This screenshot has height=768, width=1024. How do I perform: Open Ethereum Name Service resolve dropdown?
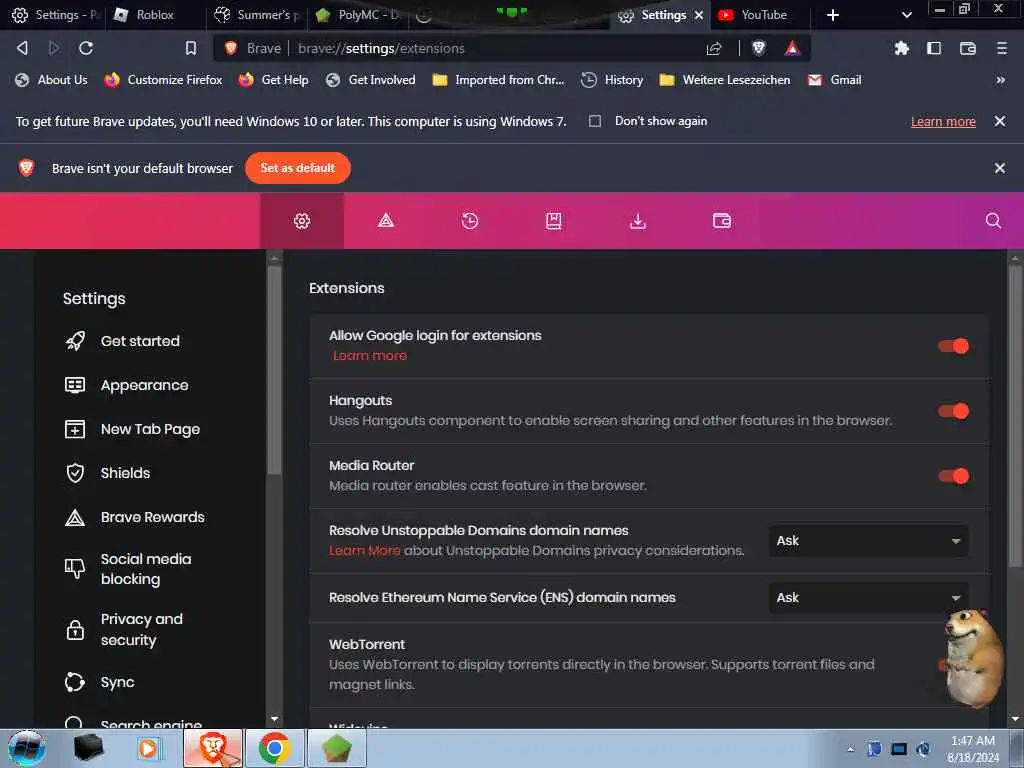click(x=869, y=598)
